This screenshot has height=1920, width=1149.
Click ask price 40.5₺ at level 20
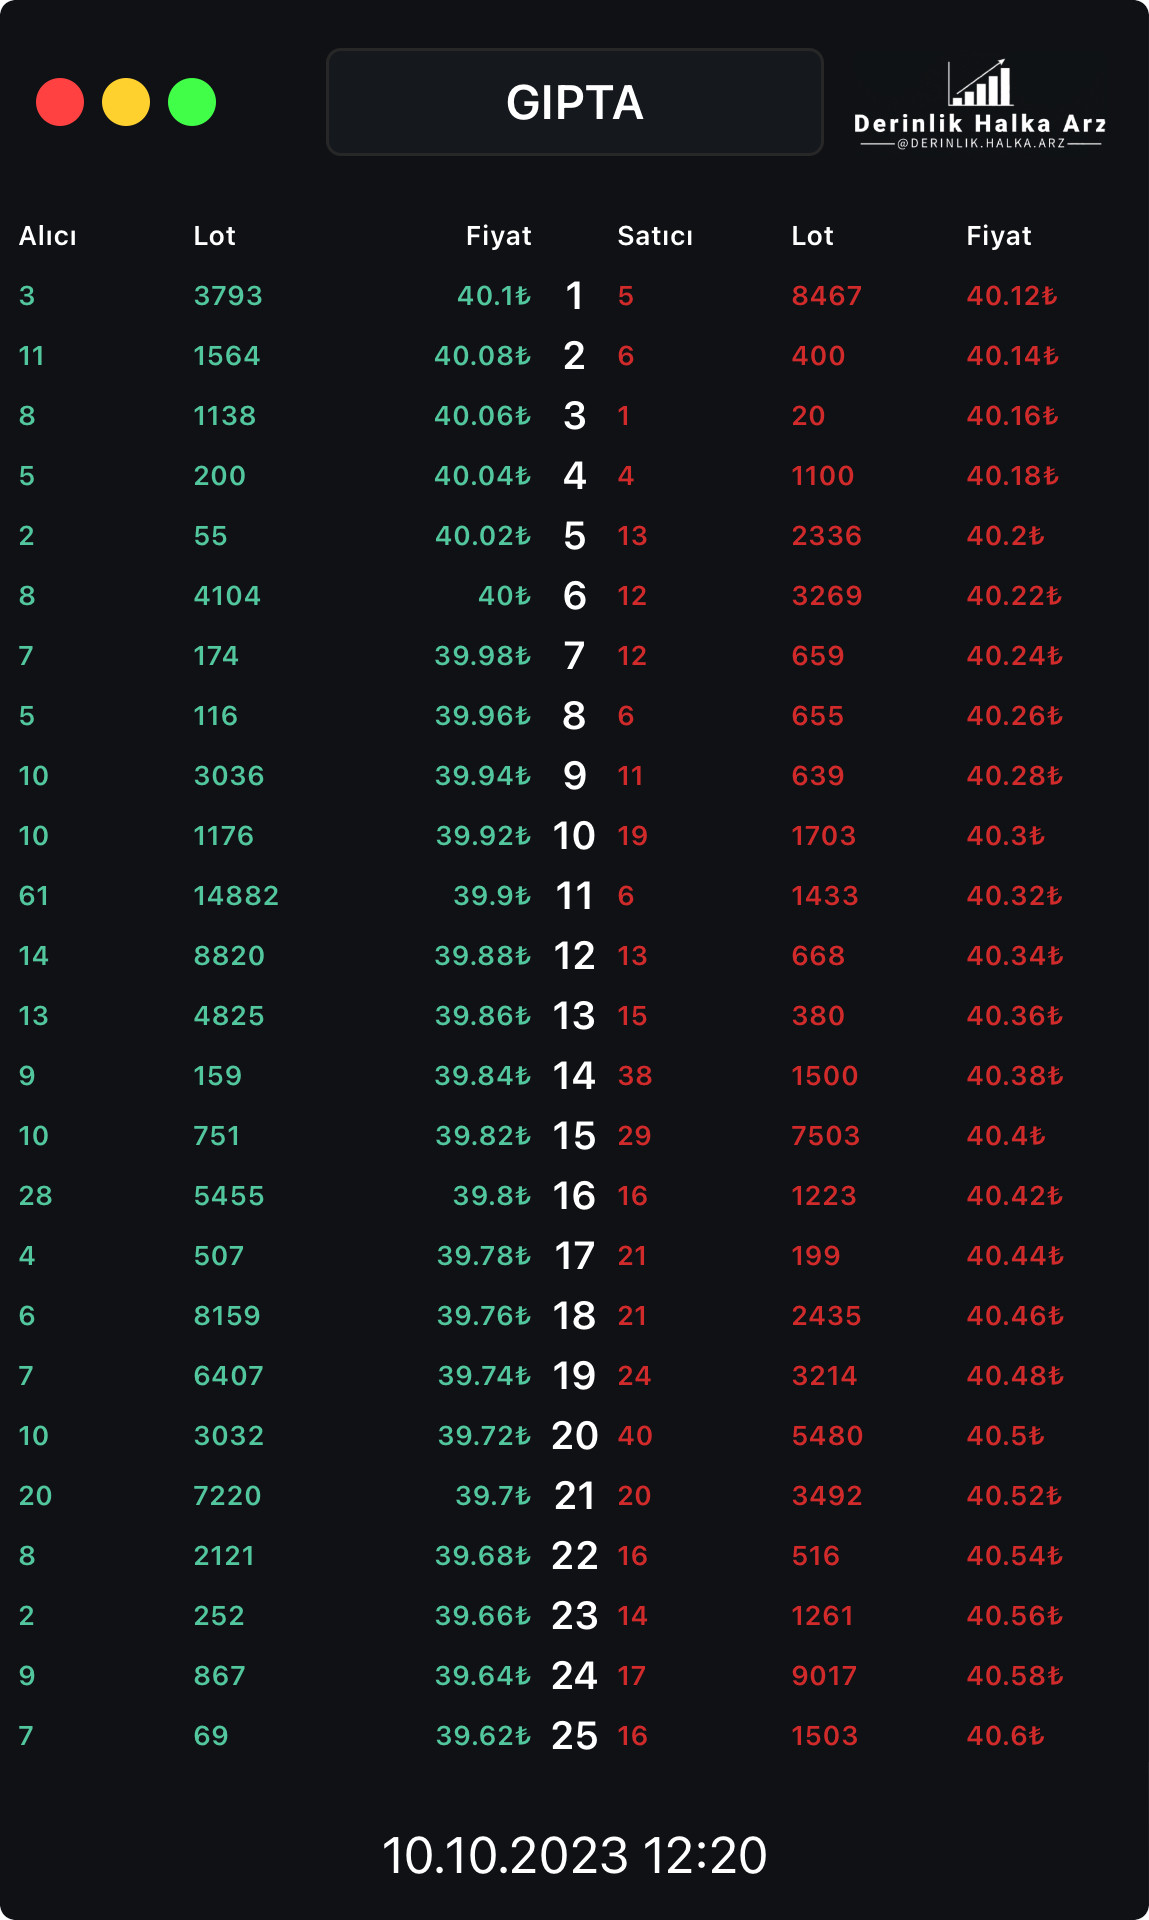click(x=1005, y=1436)
